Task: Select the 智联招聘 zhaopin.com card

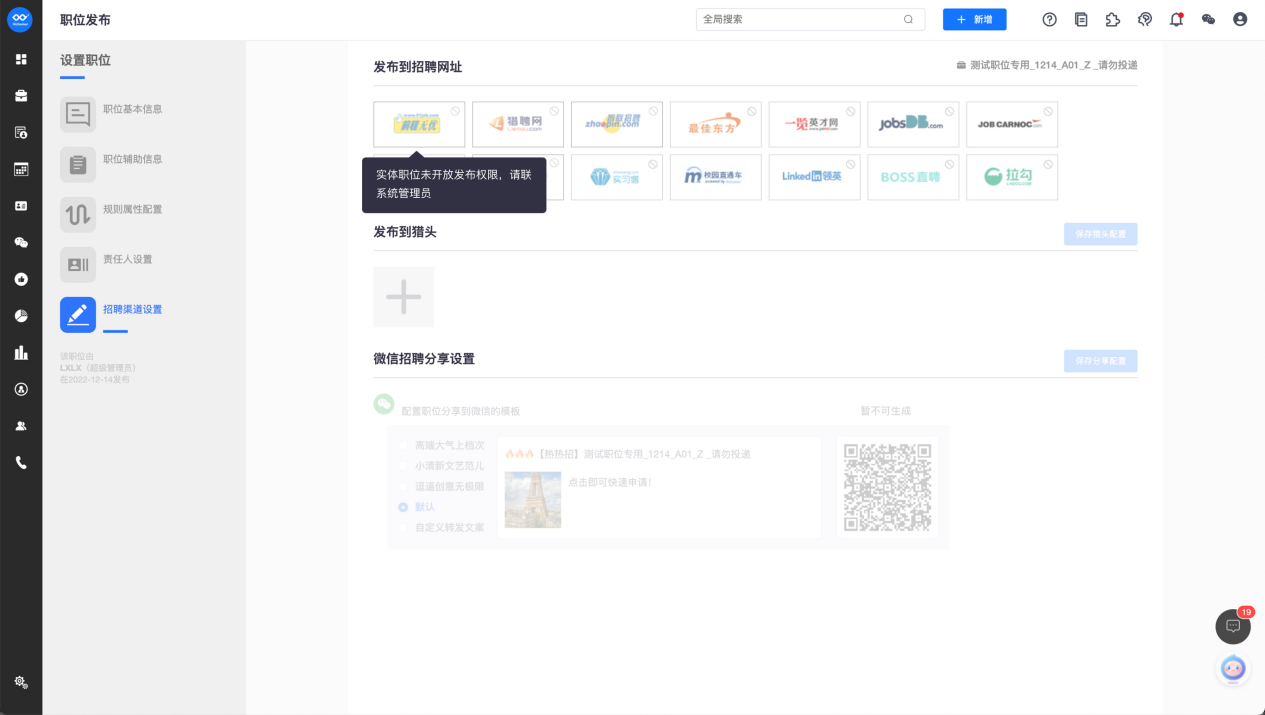Action: [x=617, y=124]
